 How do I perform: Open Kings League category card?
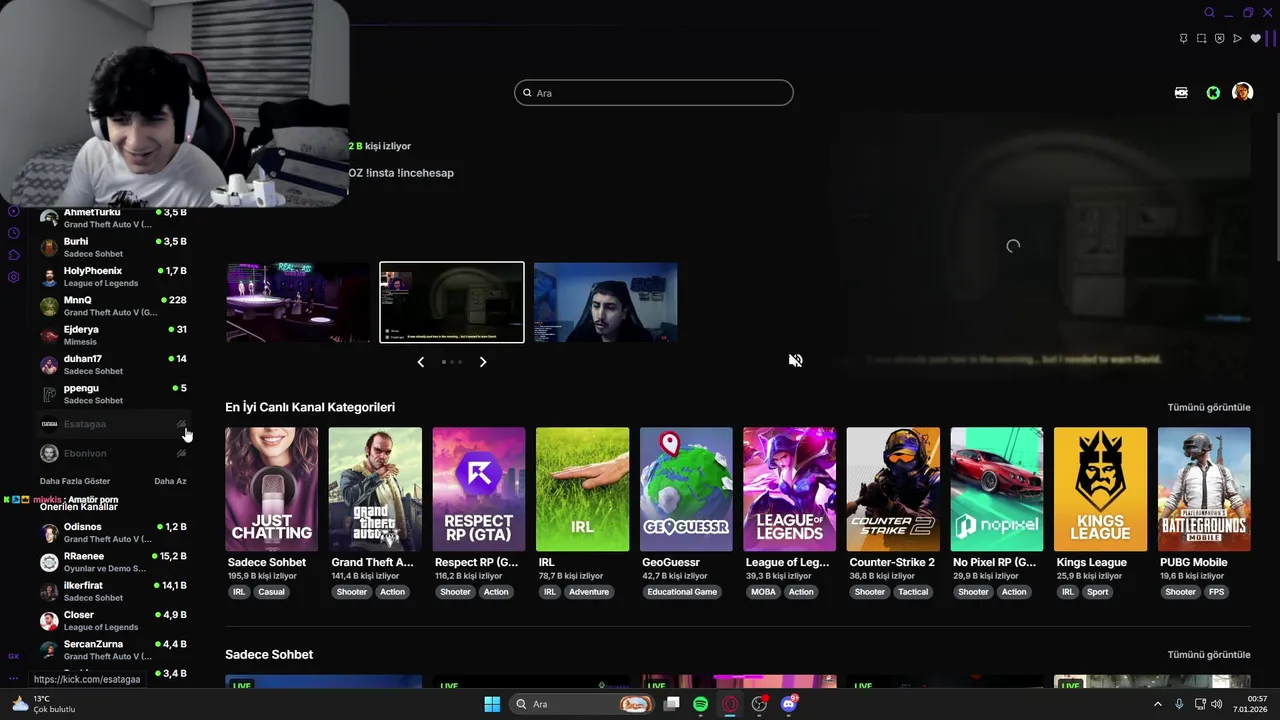[x=1100, y=489]
